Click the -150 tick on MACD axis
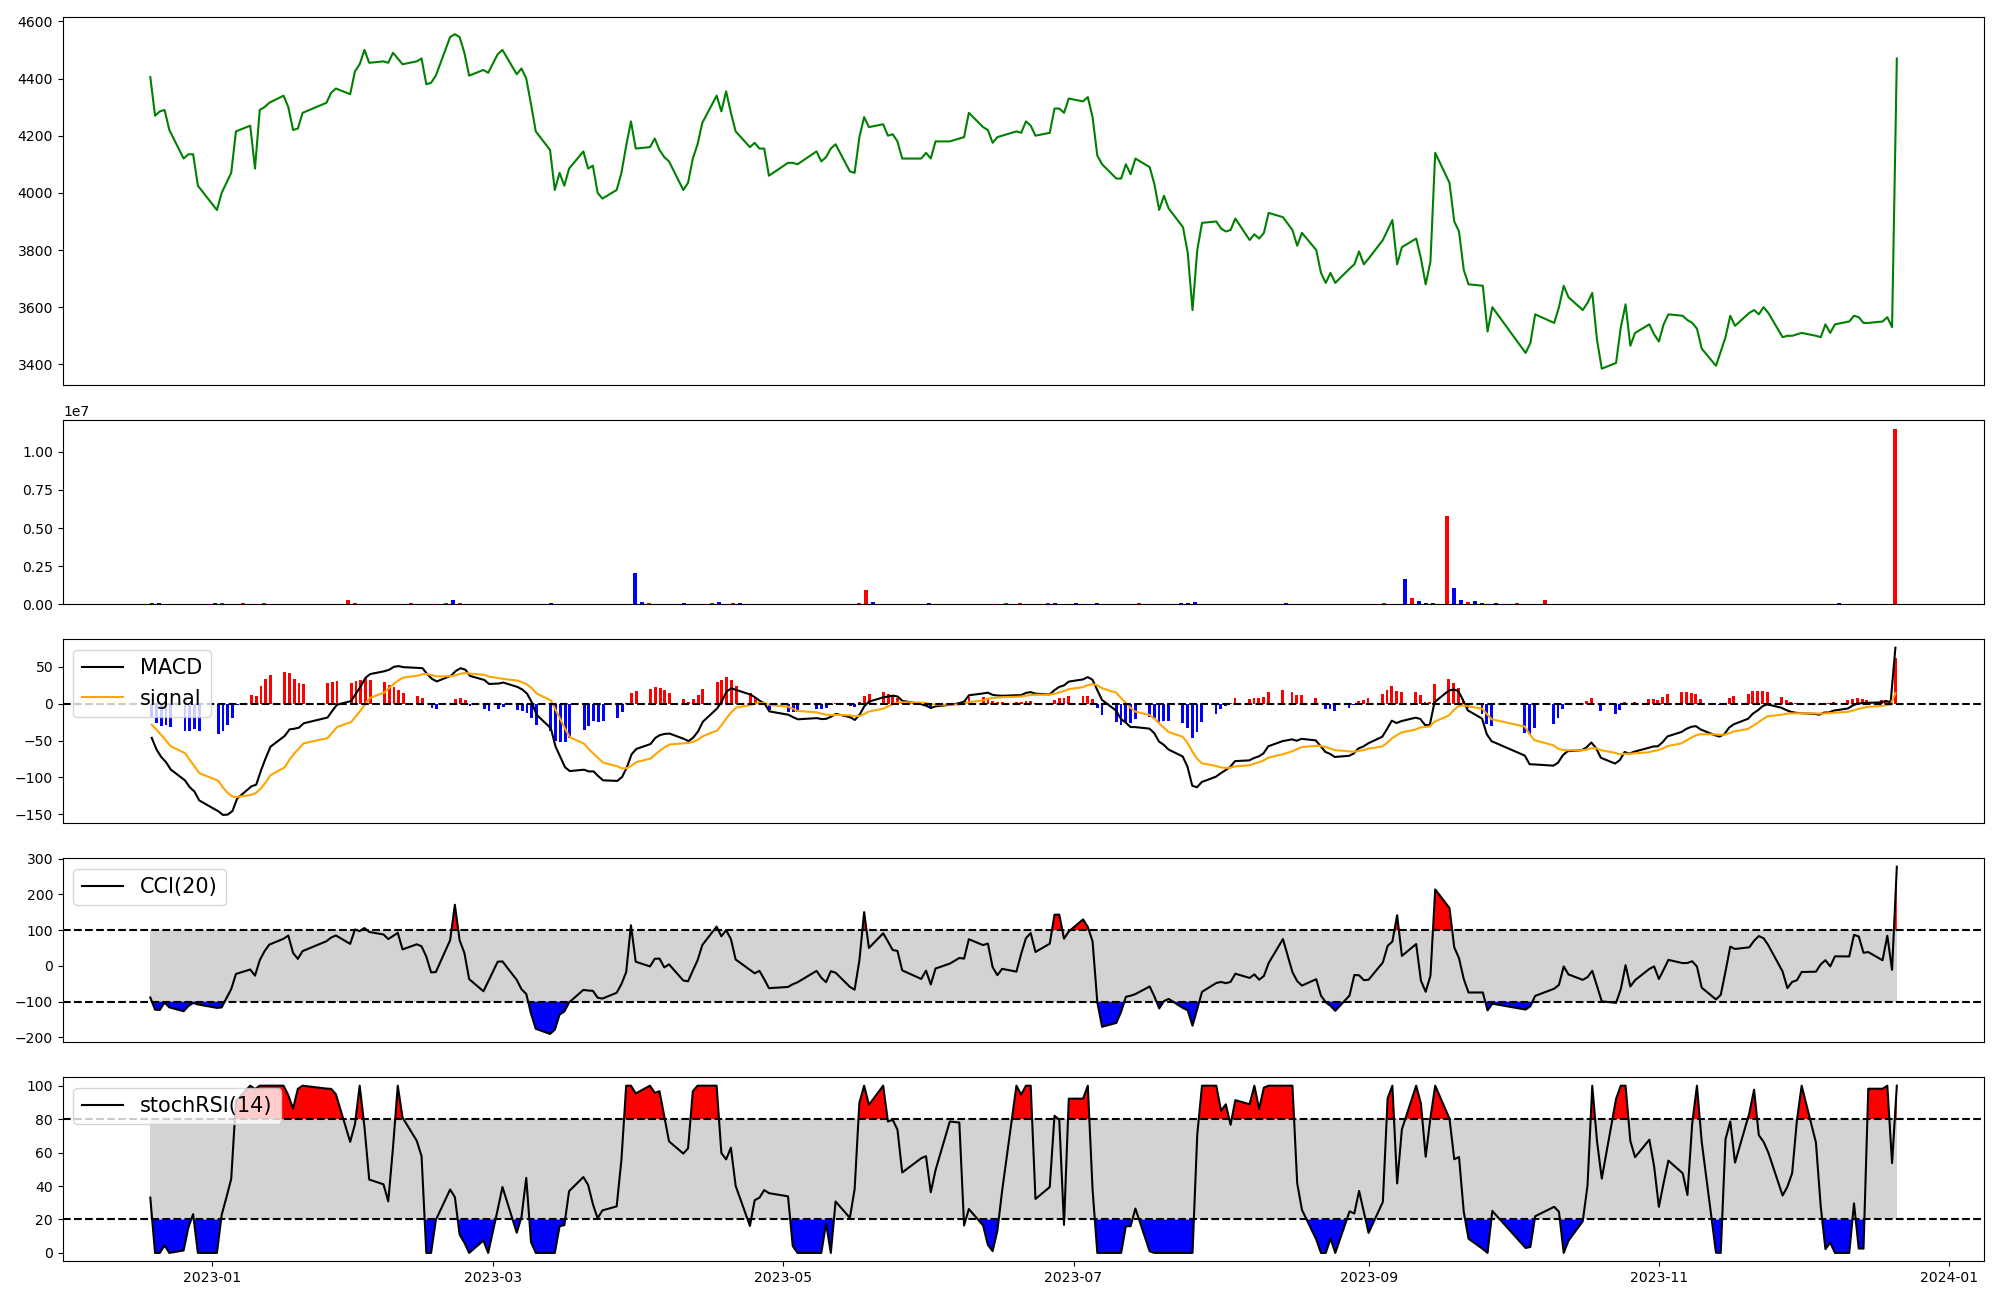This screenshot has height=1300, width=2000. [35, 815]
